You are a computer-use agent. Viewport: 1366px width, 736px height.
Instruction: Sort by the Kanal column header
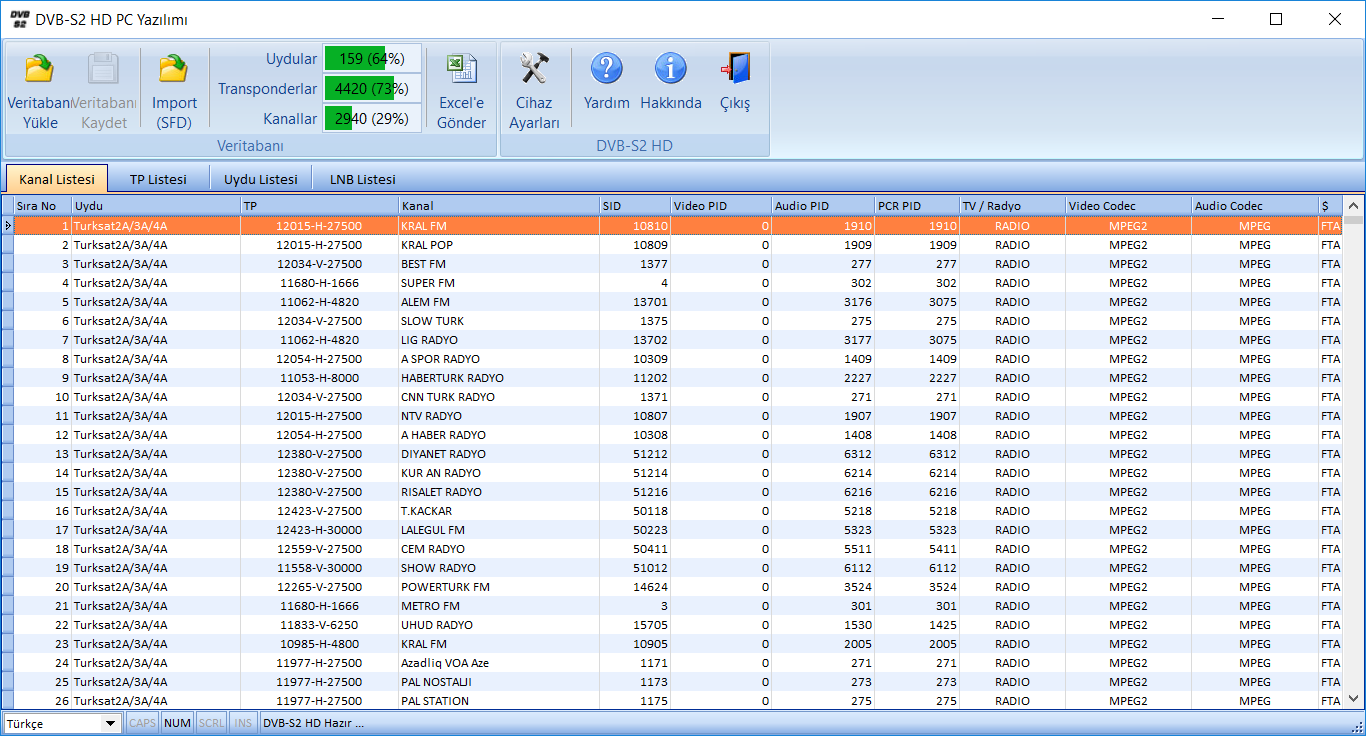498,206
